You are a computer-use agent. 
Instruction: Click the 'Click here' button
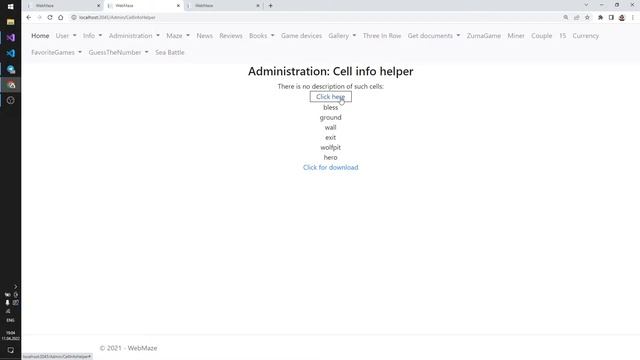click(331, 97)
